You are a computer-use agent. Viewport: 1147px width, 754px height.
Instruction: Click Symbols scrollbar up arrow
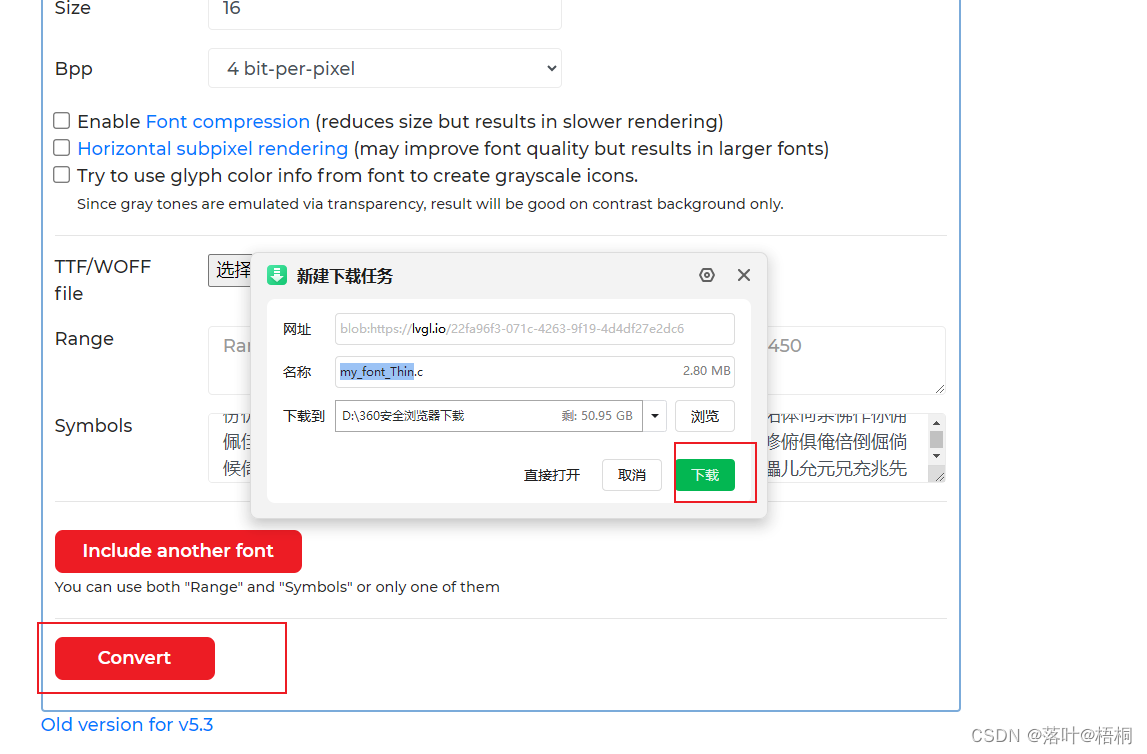pos(936,423)
